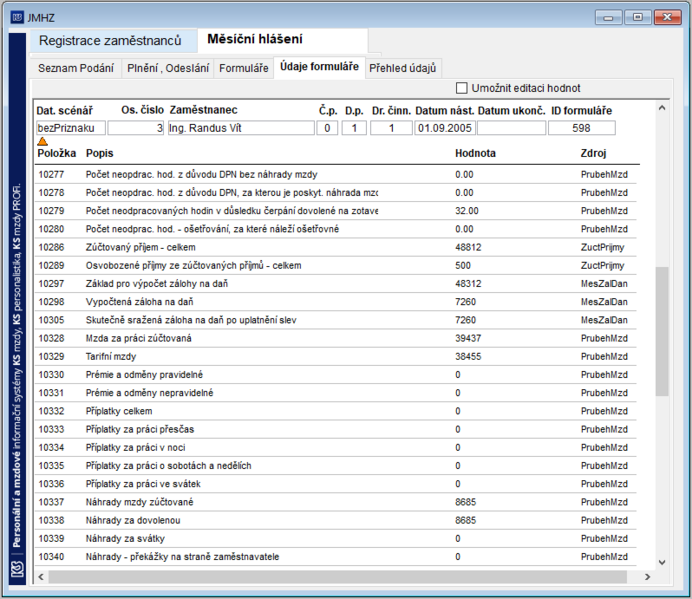Click the KS logo at bottom of sidebar

(x=17, y=569)
